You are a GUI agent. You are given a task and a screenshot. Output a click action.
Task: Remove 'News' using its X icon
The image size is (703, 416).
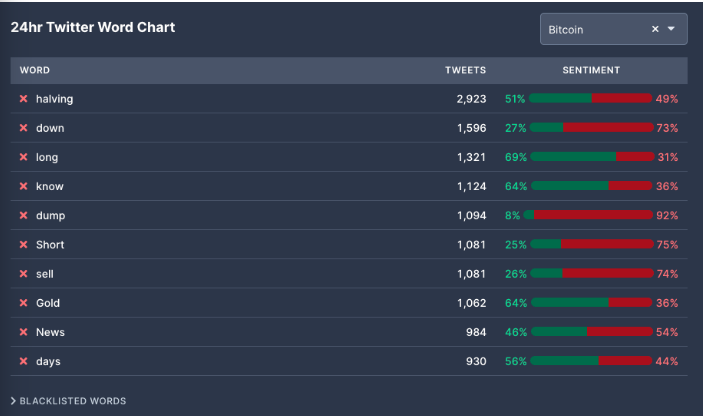coord(23,332)
